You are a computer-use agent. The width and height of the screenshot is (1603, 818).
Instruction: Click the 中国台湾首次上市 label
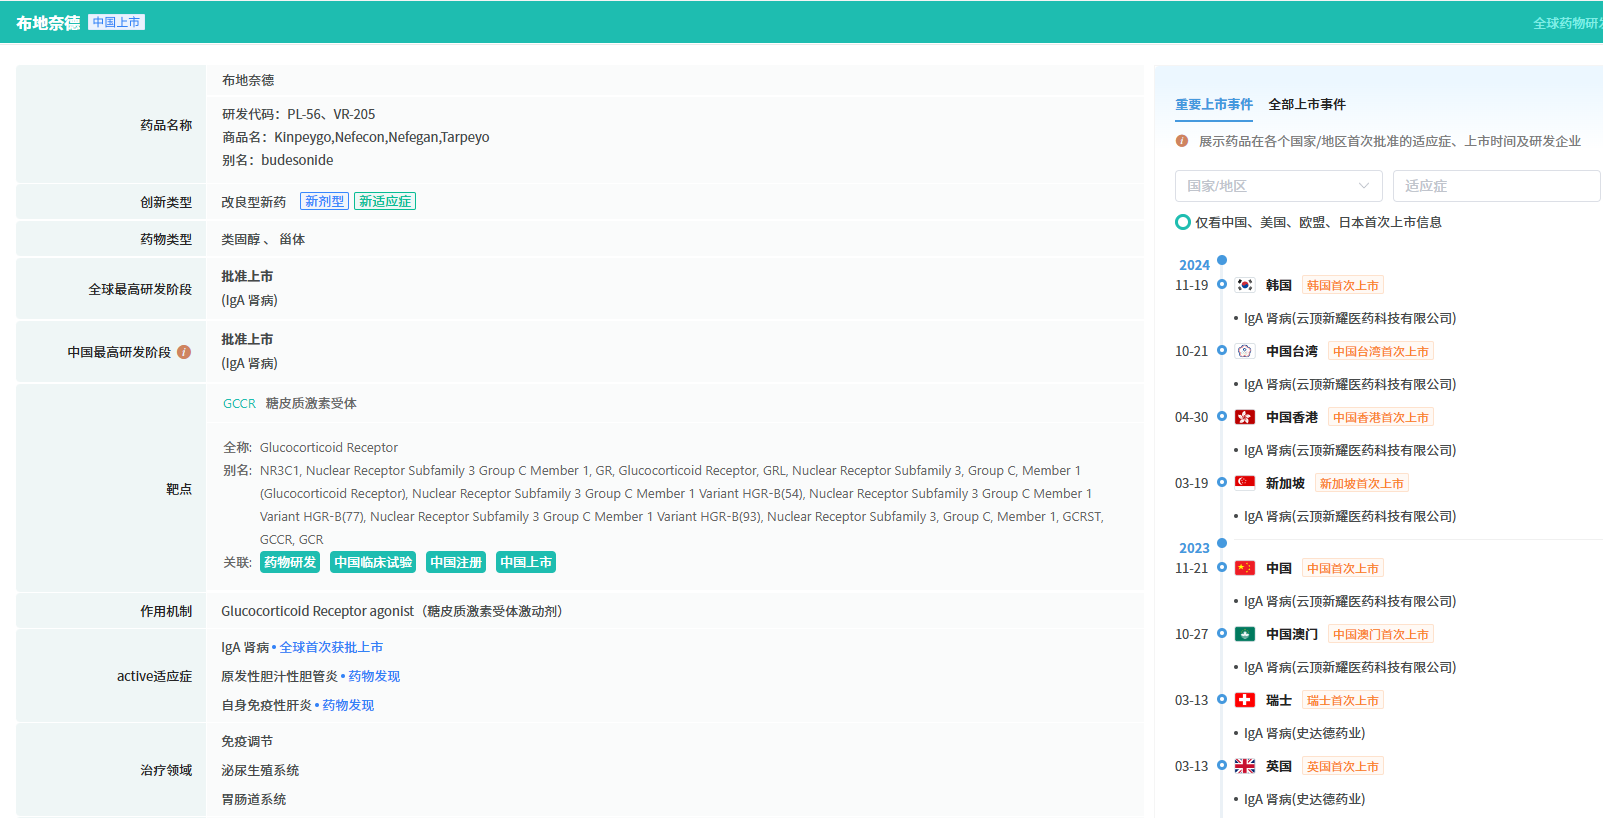pyautogui.click(x=1381, y=351)
